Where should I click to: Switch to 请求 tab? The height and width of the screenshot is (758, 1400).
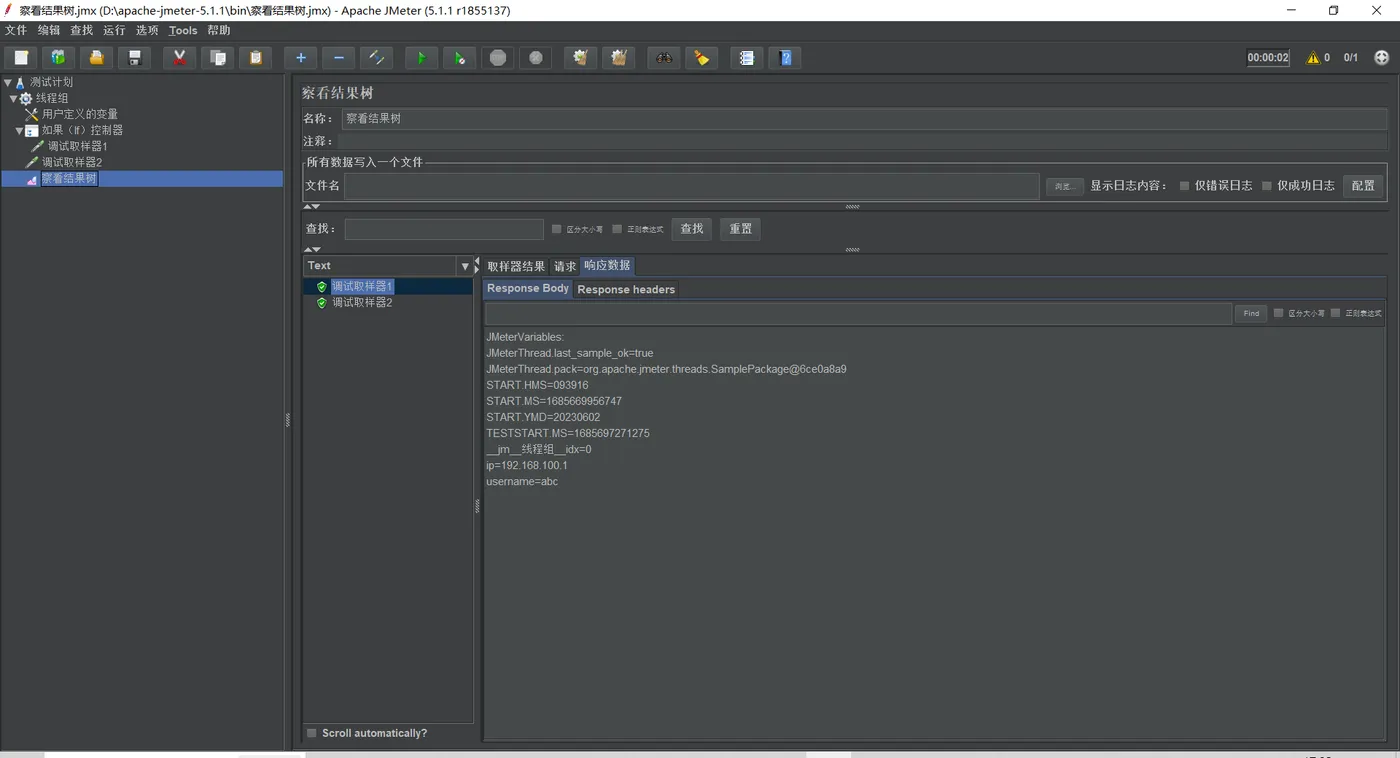pyautogui.click(x=565, y=266)
